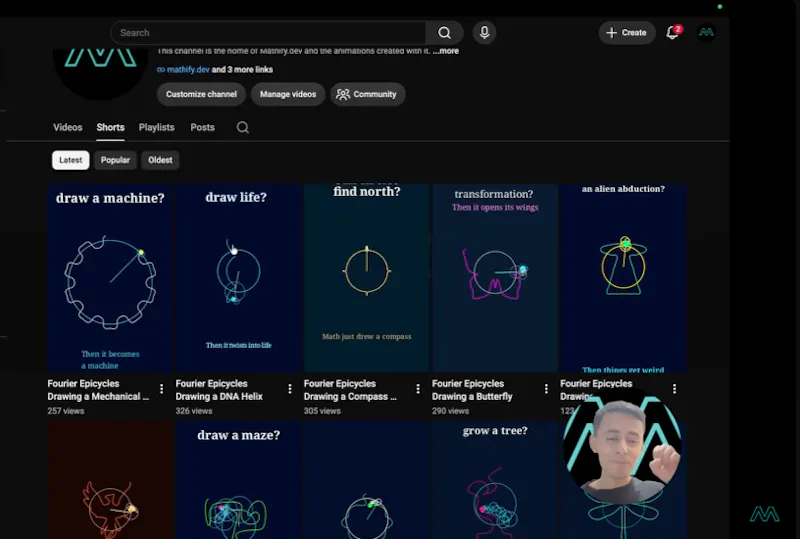Open the Posts tab

click(x=203, y=127)
